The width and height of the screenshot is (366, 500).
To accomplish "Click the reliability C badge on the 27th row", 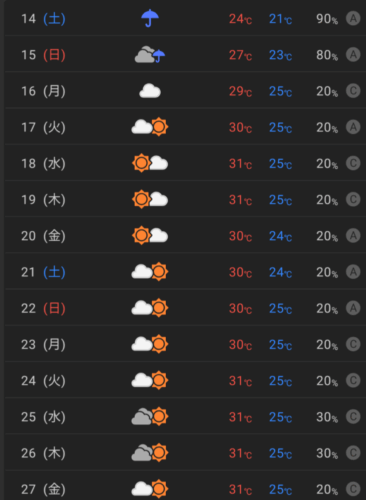I will point(353,489).
